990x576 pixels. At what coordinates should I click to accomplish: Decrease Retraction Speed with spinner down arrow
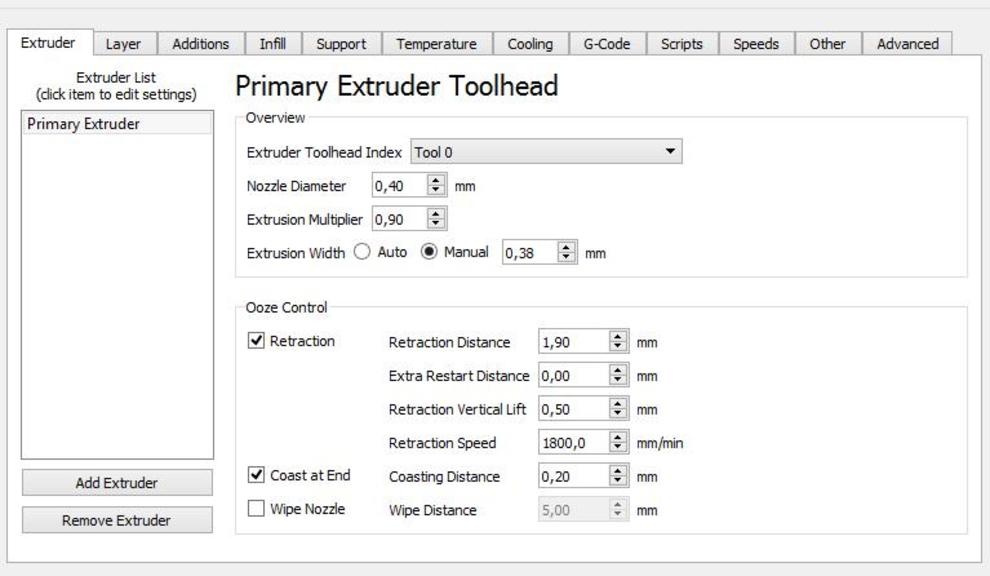coord(618,448)
